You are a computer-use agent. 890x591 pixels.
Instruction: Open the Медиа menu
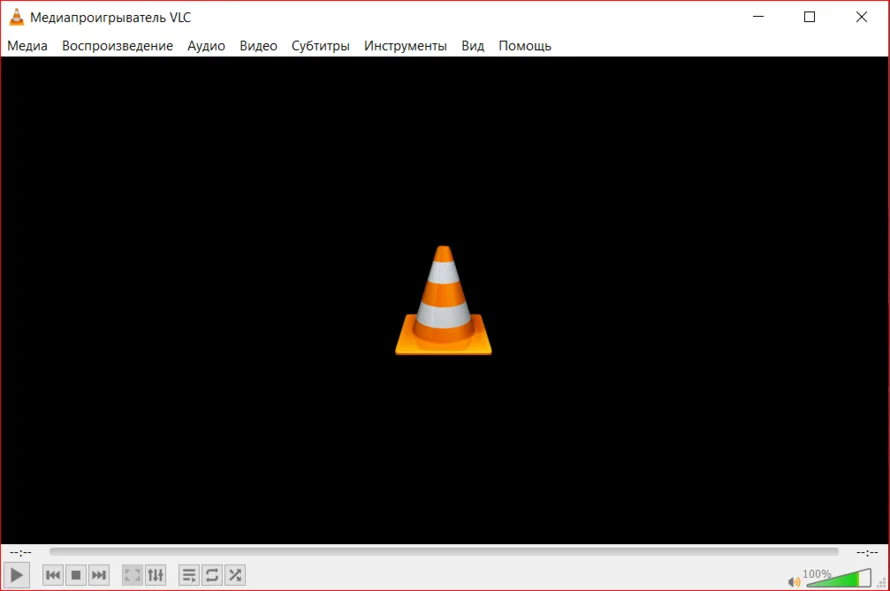click(x=27, y=46)
